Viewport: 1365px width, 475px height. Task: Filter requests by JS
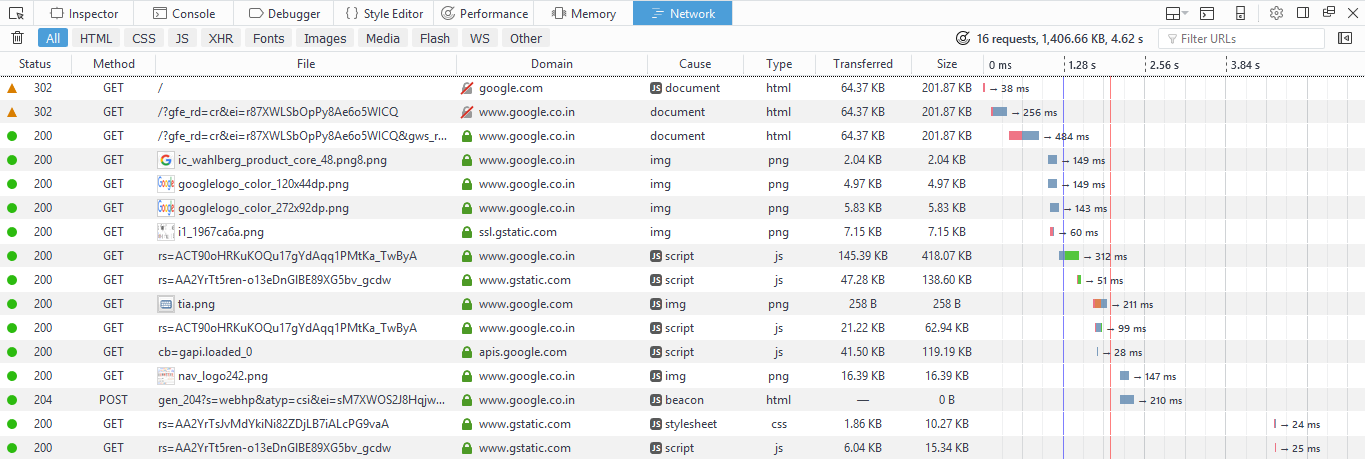click(x=182, y=38)
